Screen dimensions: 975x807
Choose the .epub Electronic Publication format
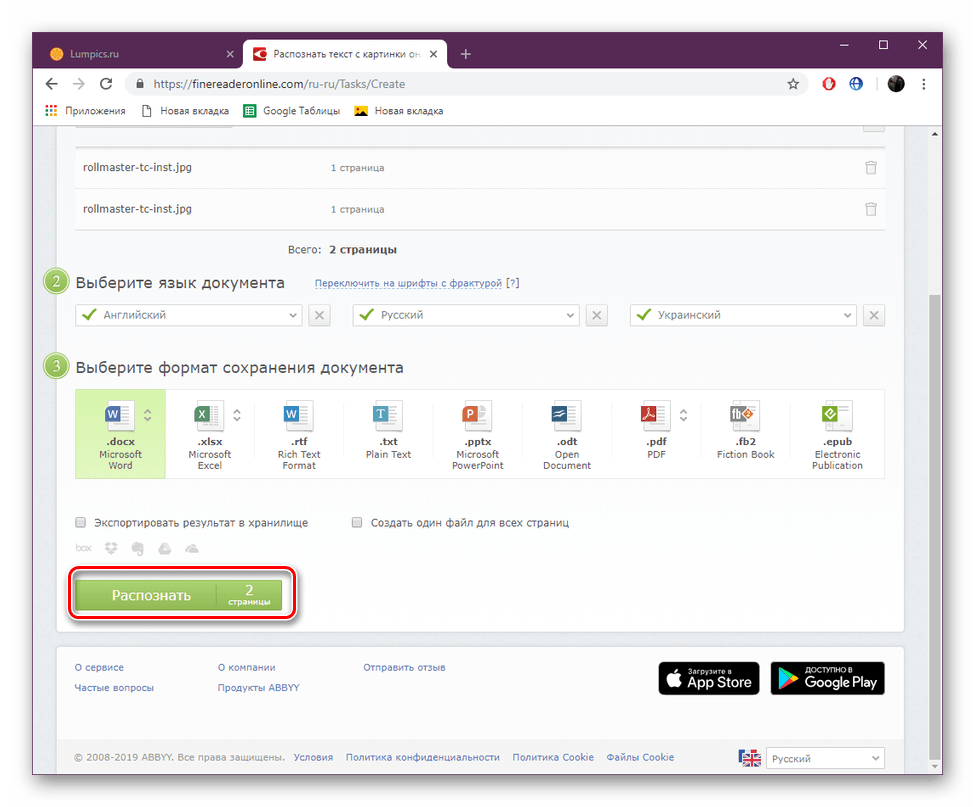click(837, 434)
